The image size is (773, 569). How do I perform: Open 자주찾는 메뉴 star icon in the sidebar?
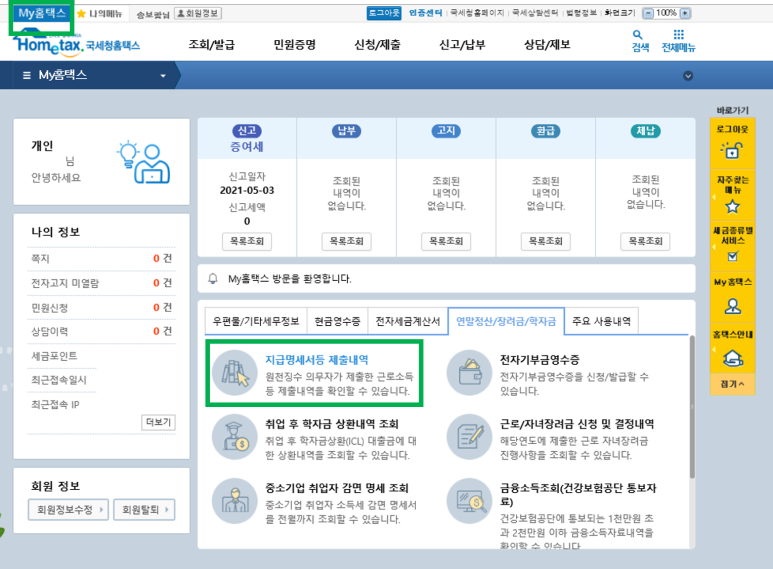[732, 206]
